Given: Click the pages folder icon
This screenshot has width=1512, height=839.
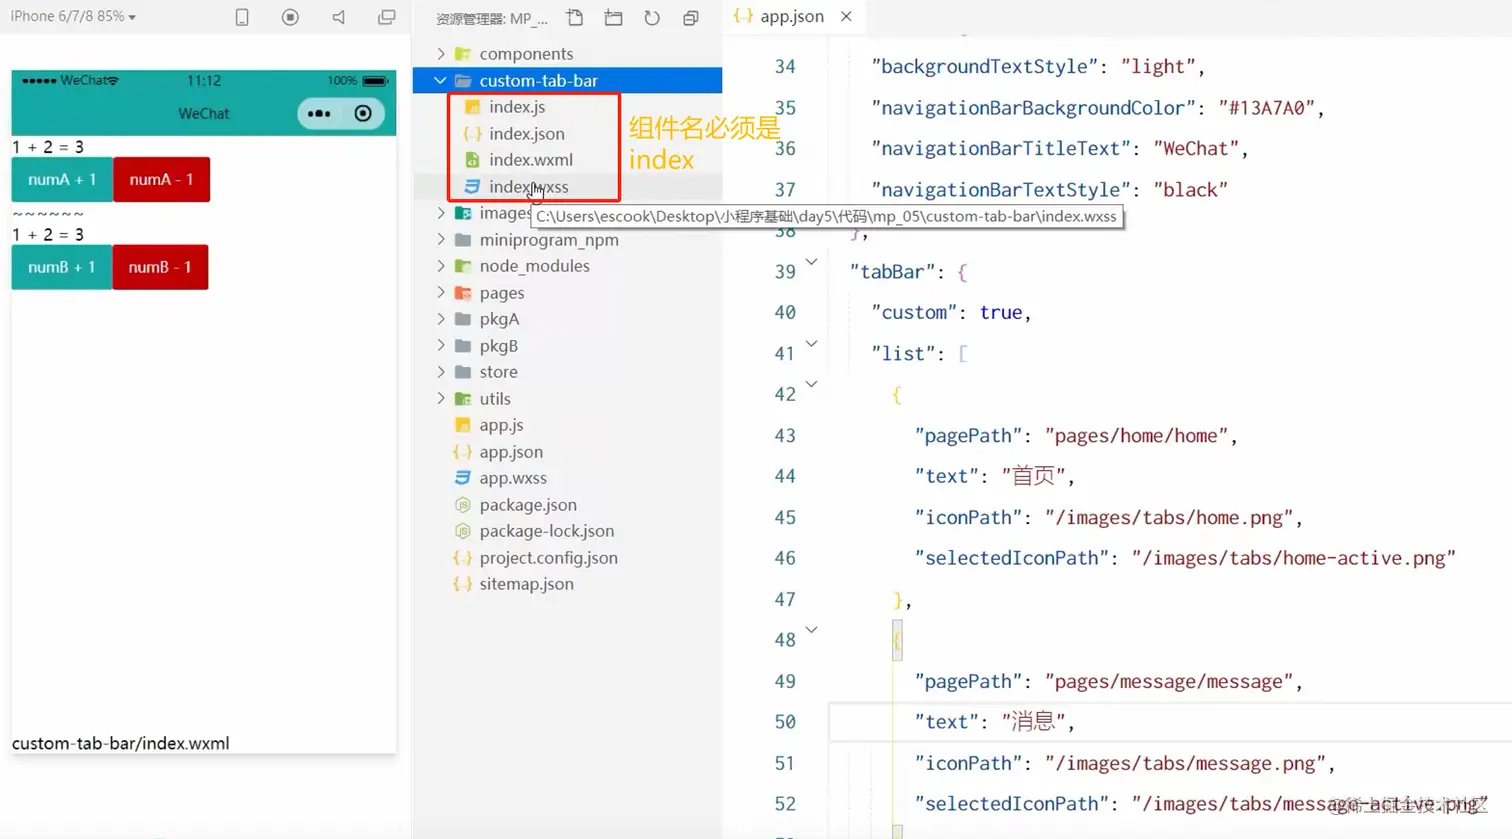Looking at the screenshot, I should 462,292.
